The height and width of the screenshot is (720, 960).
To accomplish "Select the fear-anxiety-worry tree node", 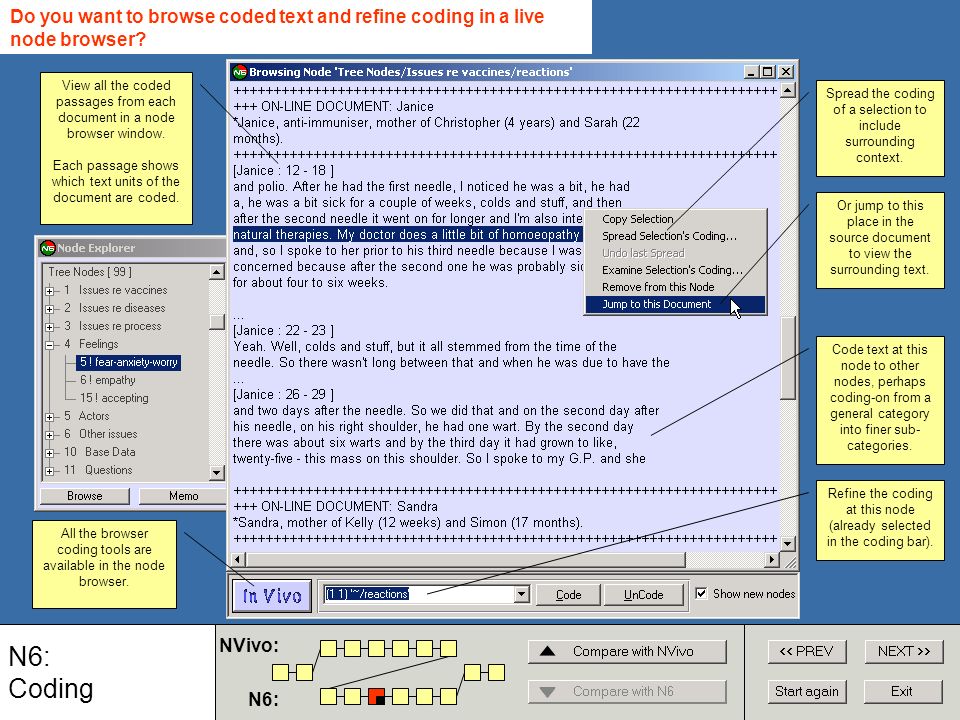I will (x=129, y=362).
